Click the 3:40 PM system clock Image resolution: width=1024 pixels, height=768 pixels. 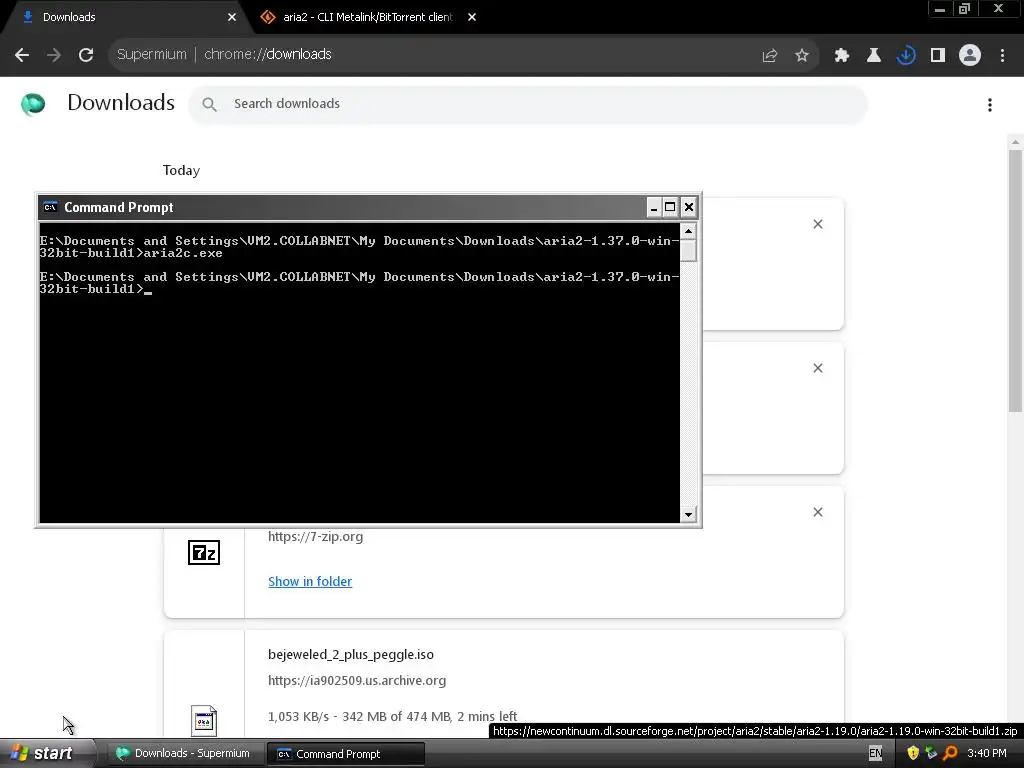click(987, 753)
